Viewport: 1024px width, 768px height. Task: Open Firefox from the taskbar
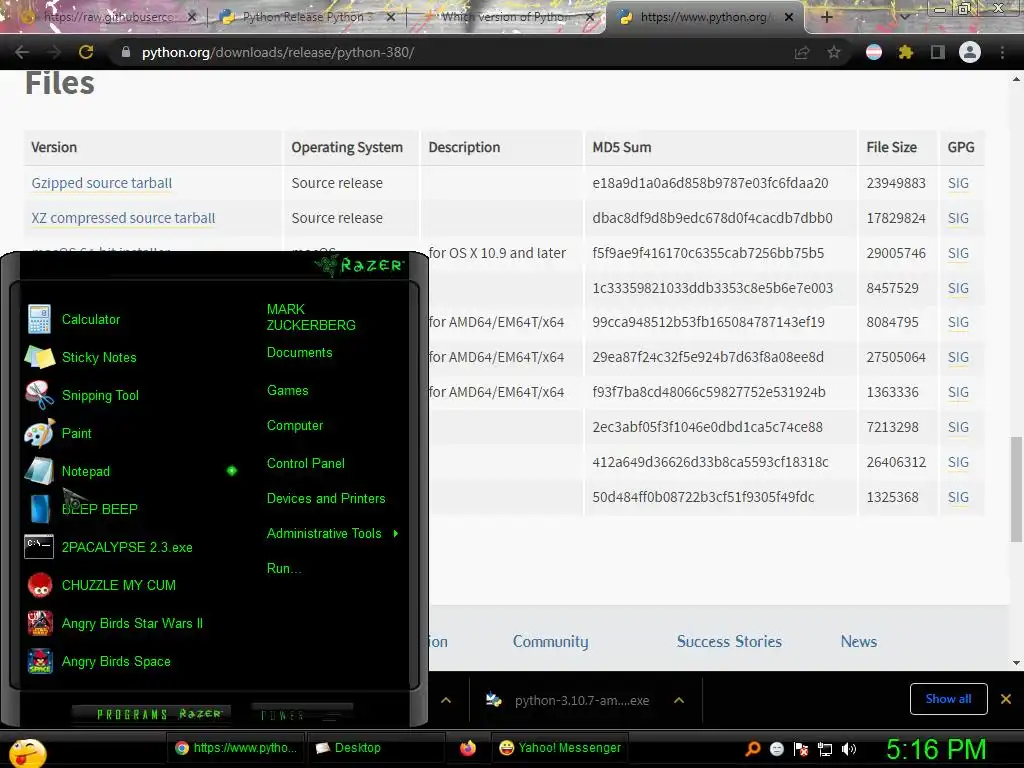tap(468, 748)
